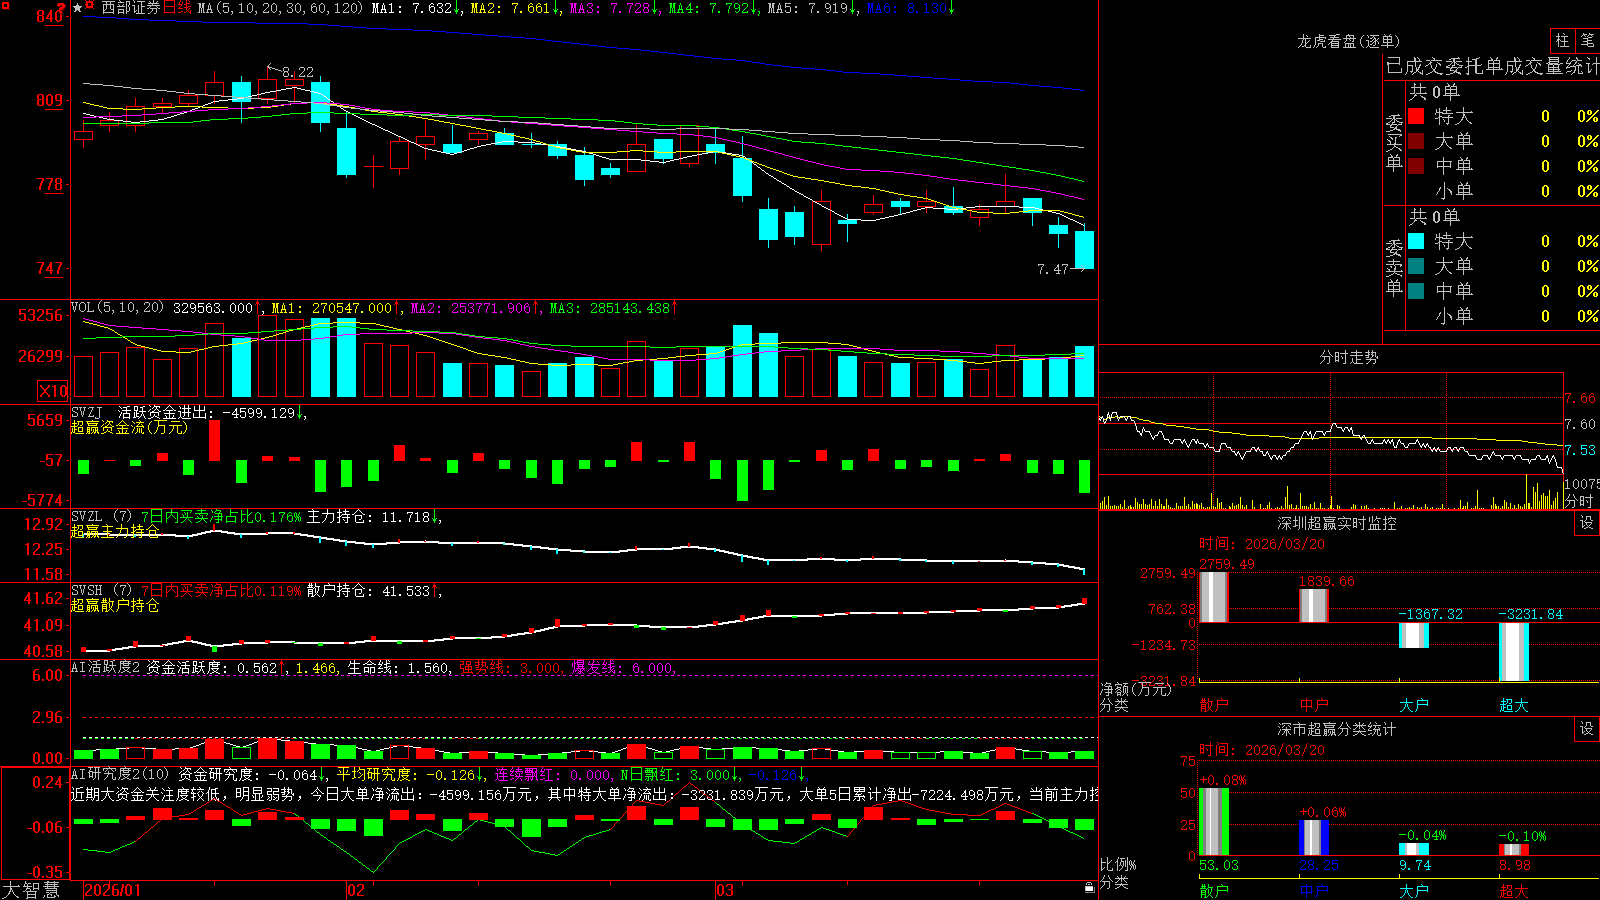
Task: Click the red 特大 buy-order color swatch
Action: tap(1416, 116)
